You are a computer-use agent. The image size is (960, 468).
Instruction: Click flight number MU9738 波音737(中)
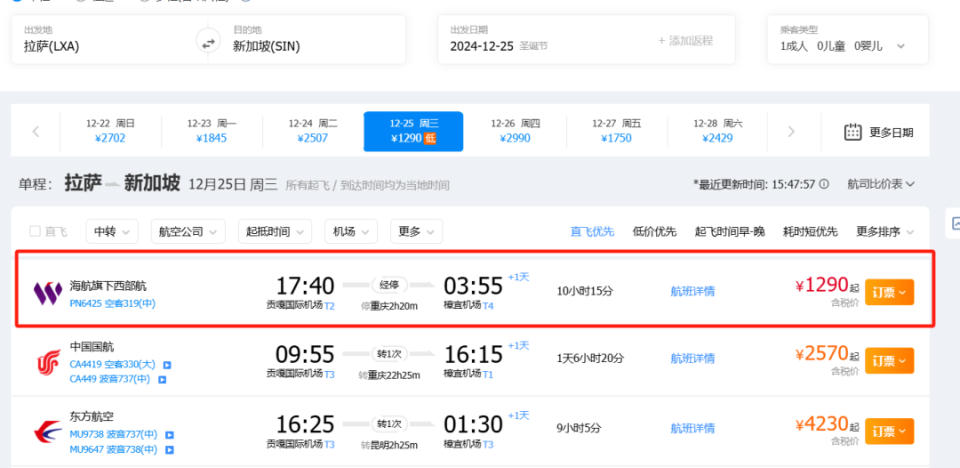pyautogui.click(x=114, y=434)
